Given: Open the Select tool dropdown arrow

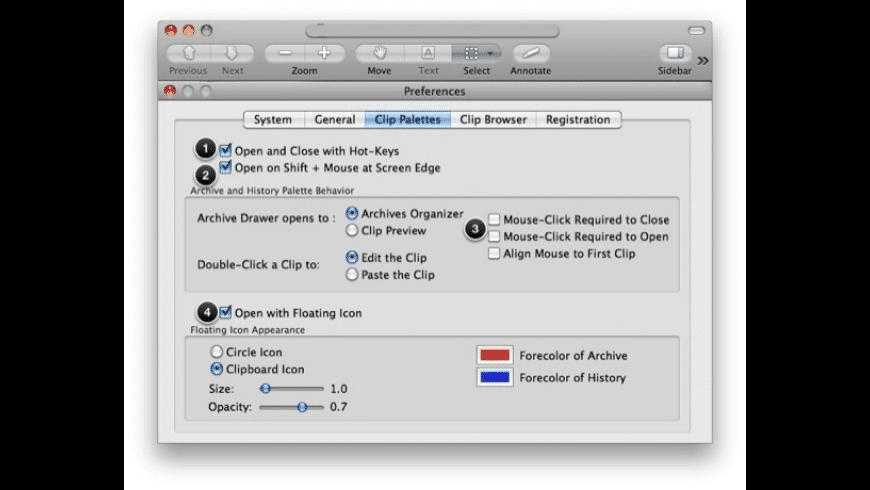Looking at the screenshot, I should [489, 53].
